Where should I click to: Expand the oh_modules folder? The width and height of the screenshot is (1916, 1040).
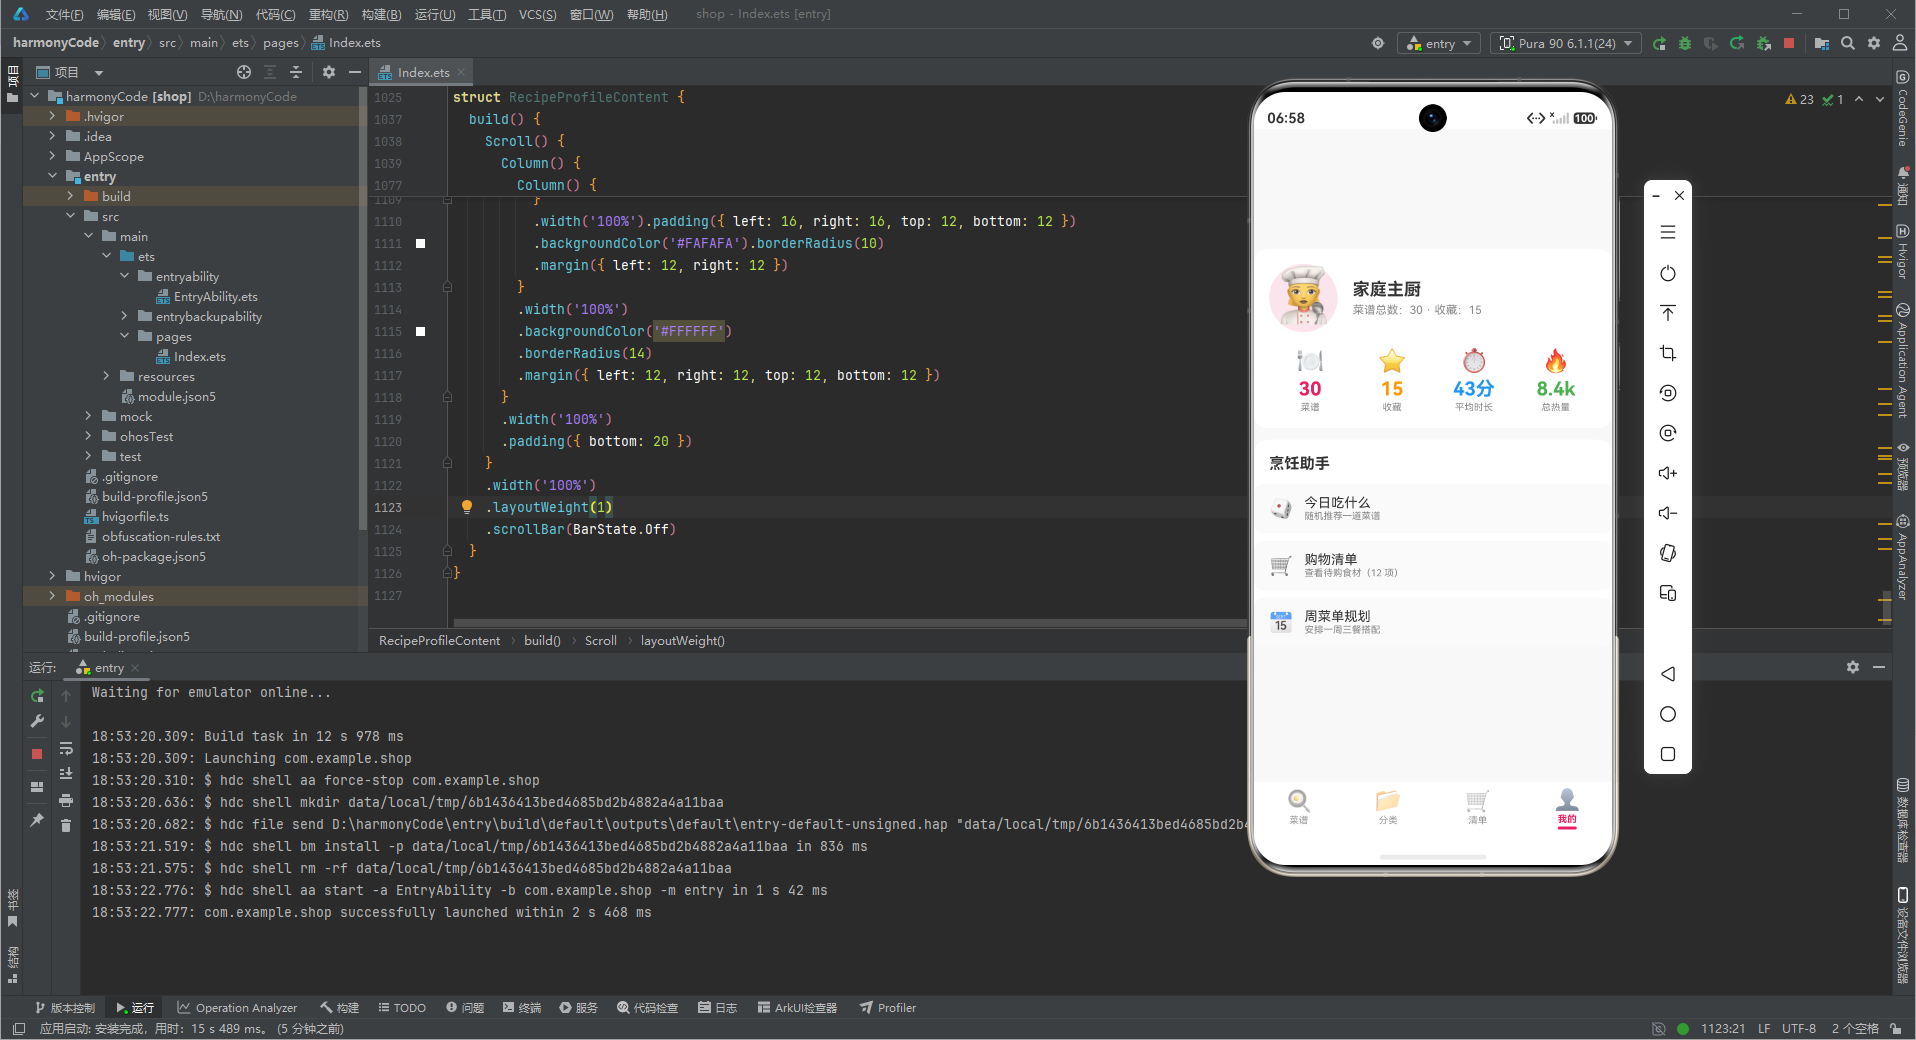click(x=52, y=596)
